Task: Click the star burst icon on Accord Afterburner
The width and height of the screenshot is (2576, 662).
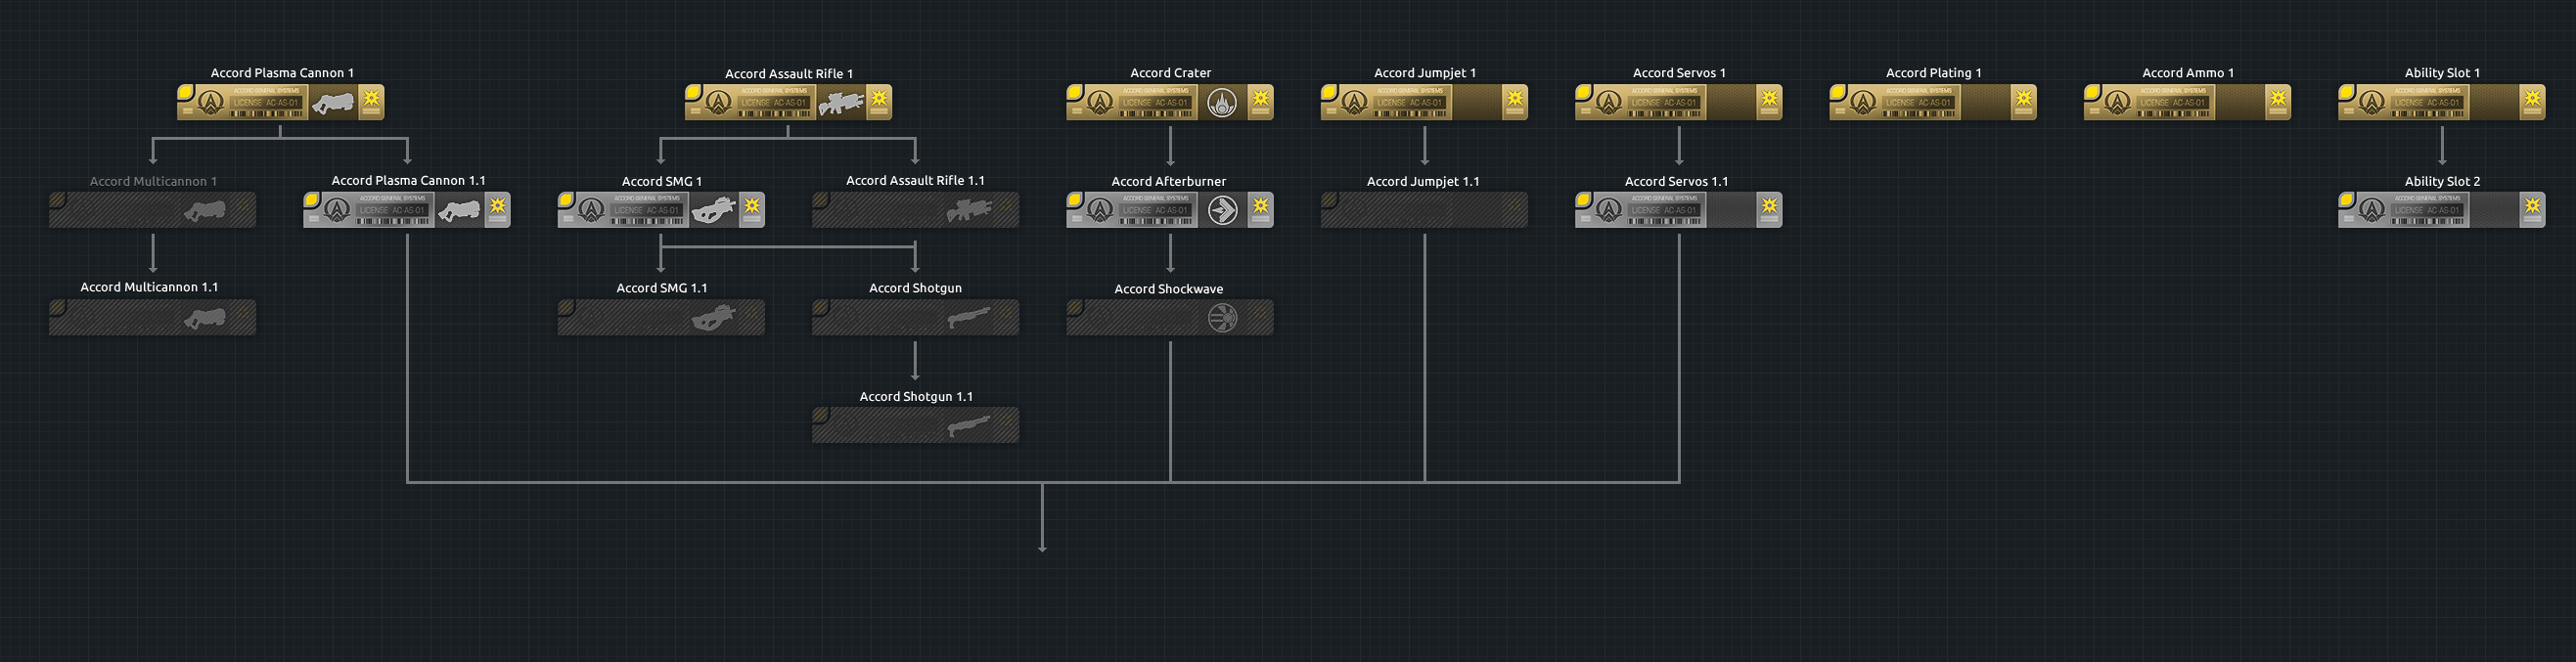Action: (x=1261, y=207)
